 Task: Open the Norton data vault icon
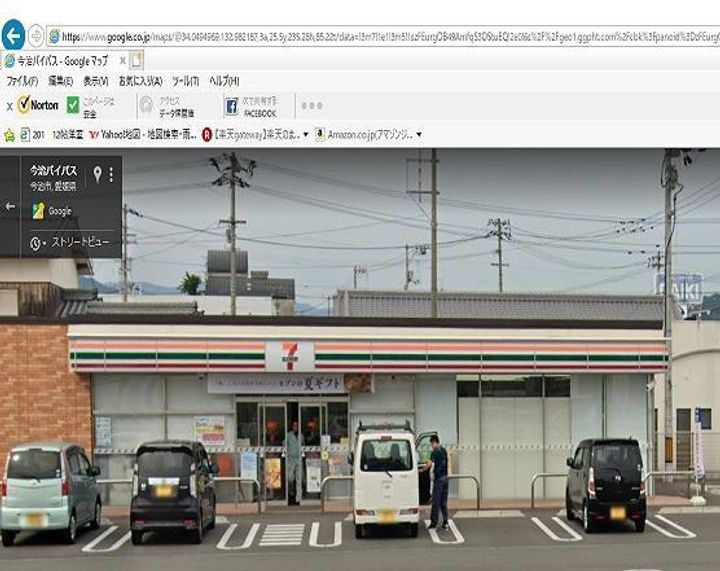pos(146,105)
